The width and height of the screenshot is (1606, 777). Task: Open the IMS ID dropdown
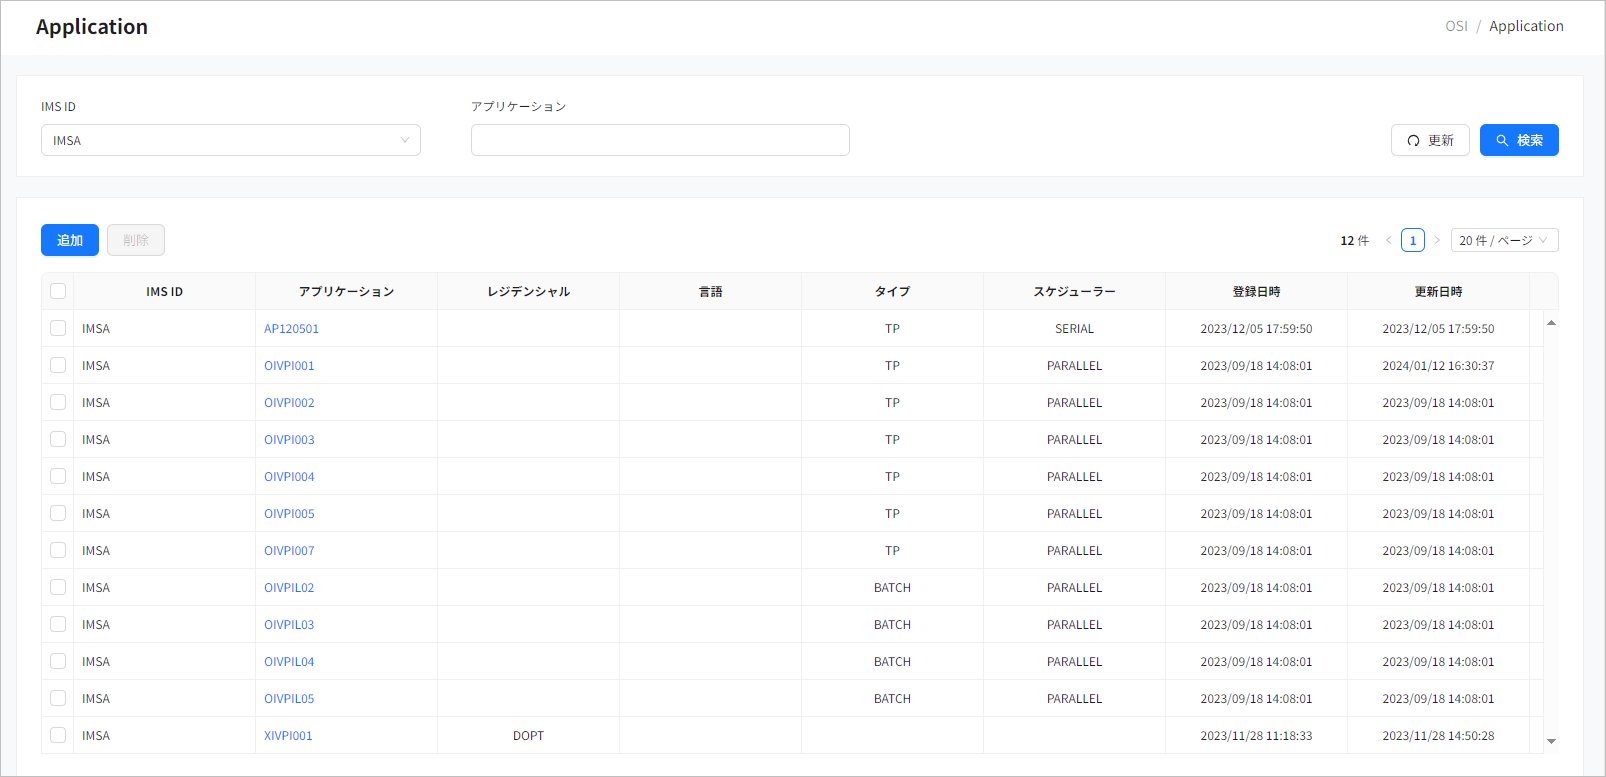230,140
